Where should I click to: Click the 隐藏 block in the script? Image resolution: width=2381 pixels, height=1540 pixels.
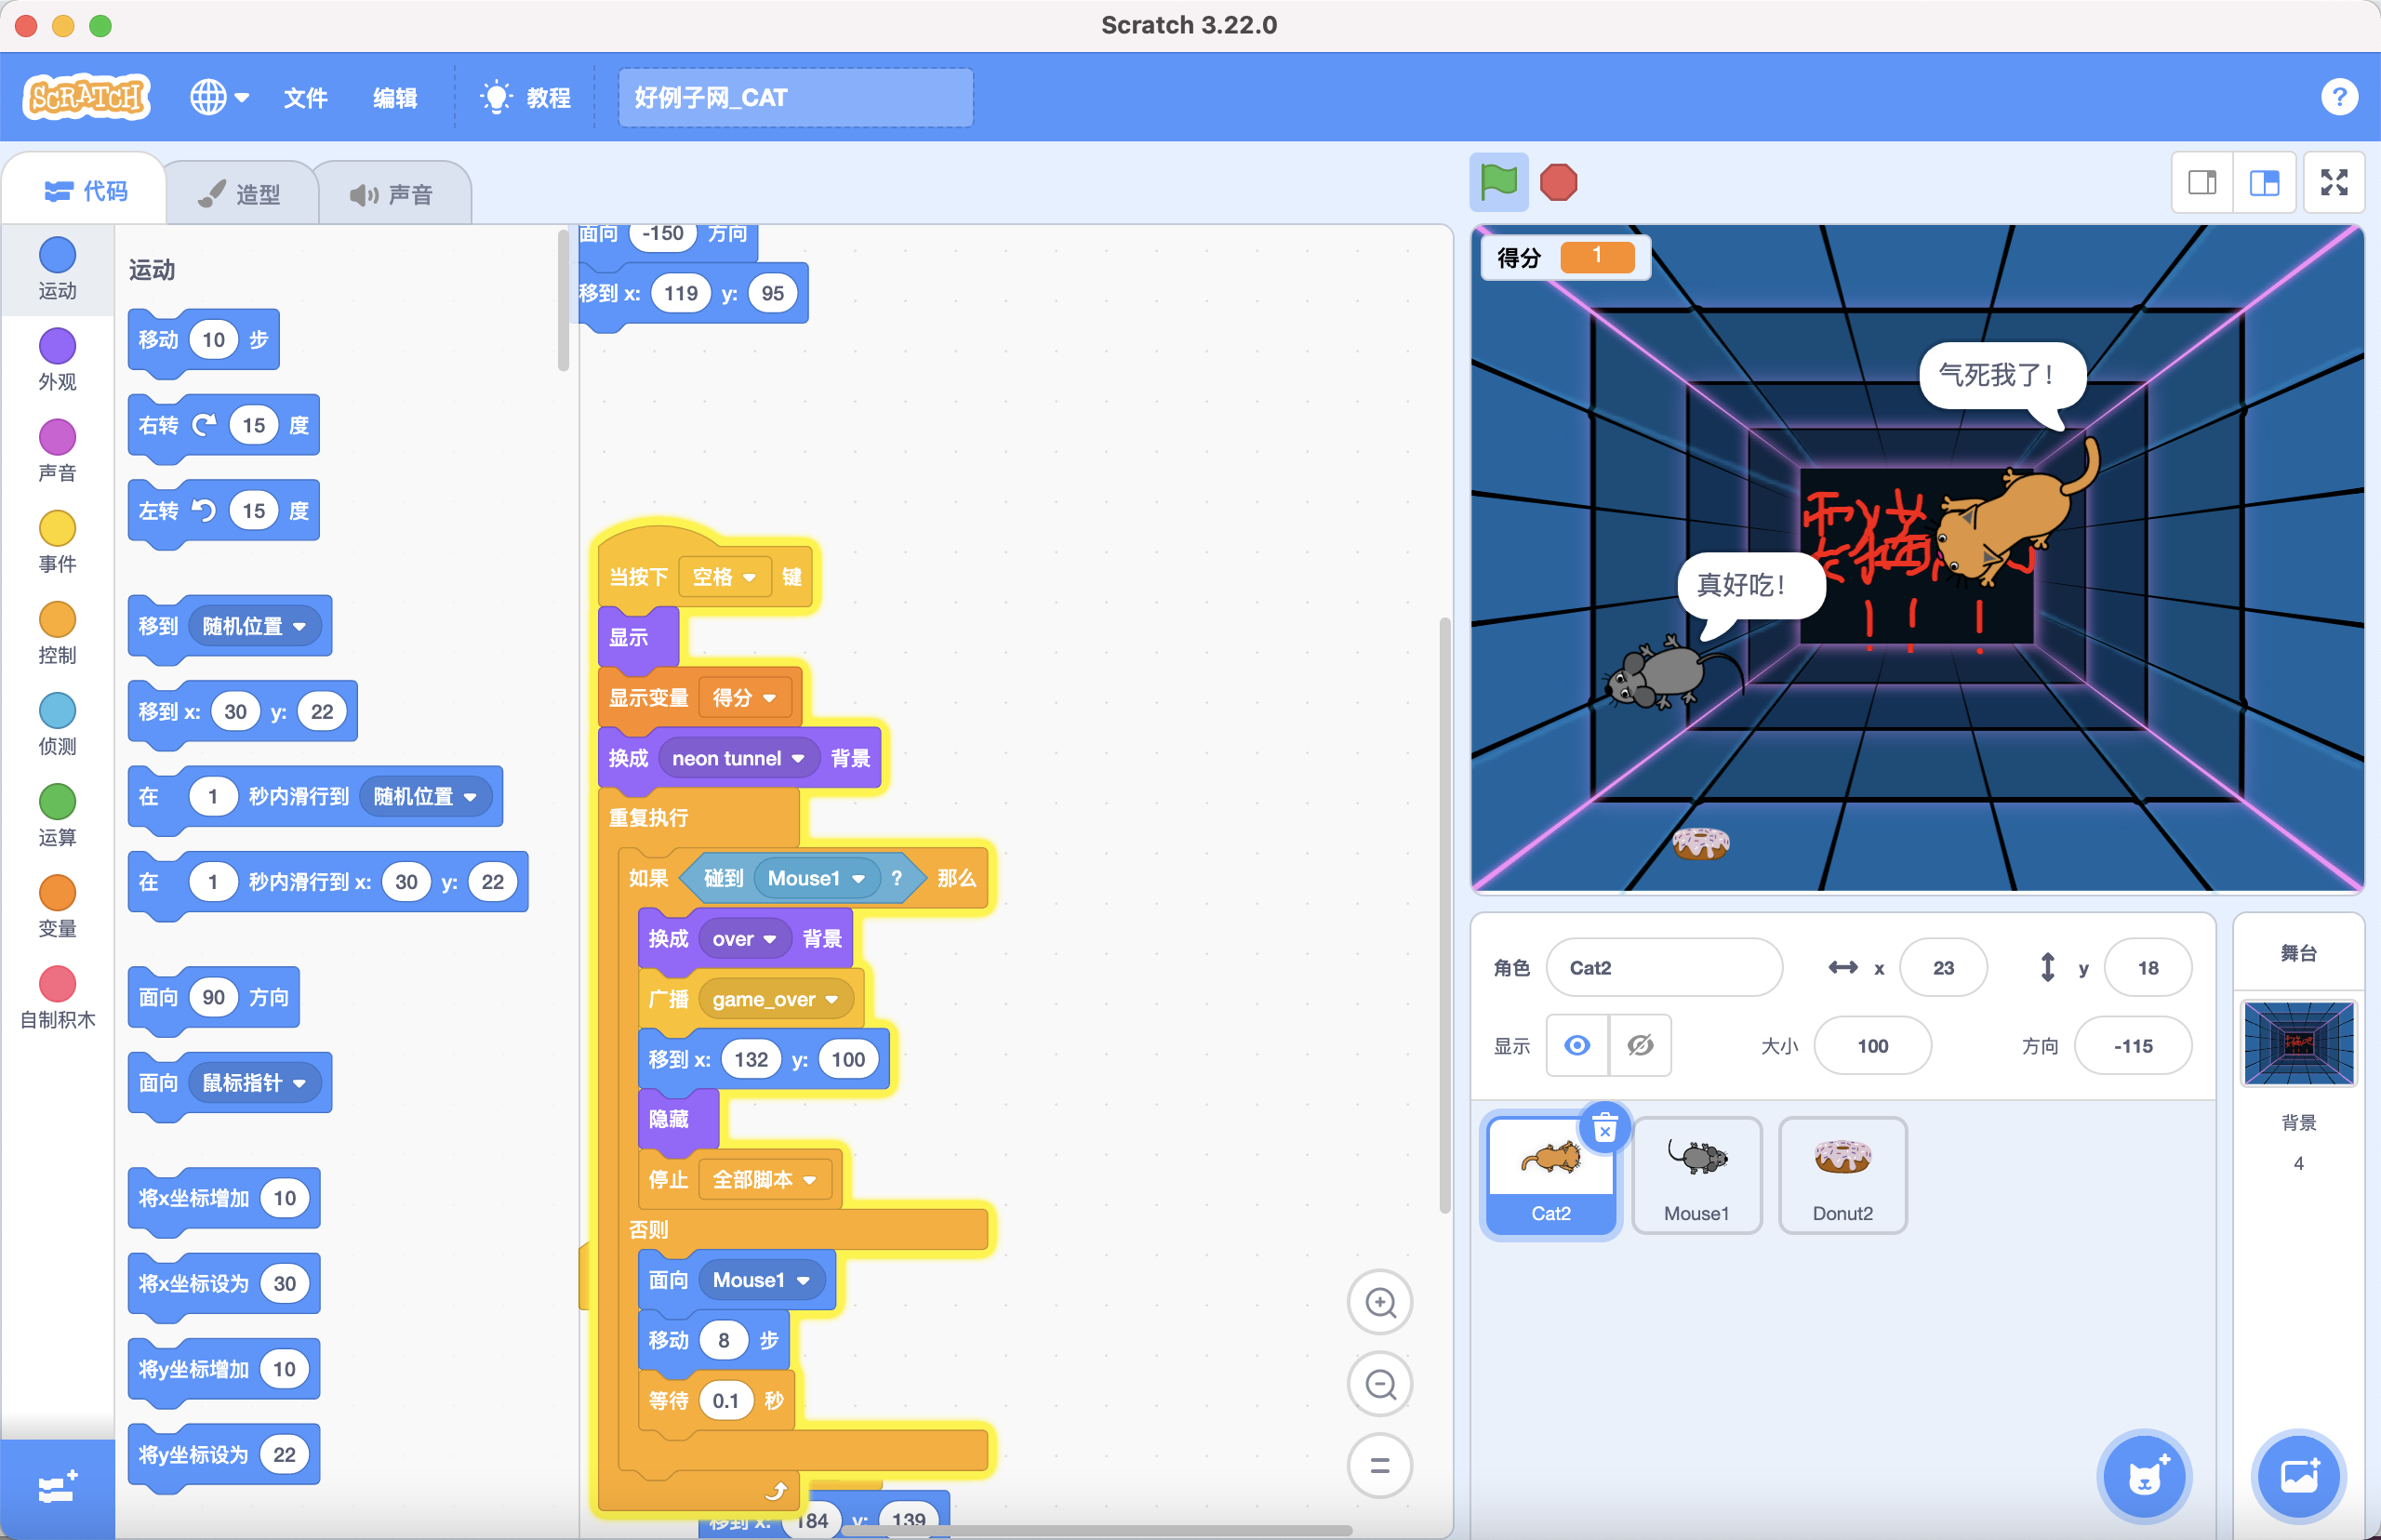coord(677,1119)
